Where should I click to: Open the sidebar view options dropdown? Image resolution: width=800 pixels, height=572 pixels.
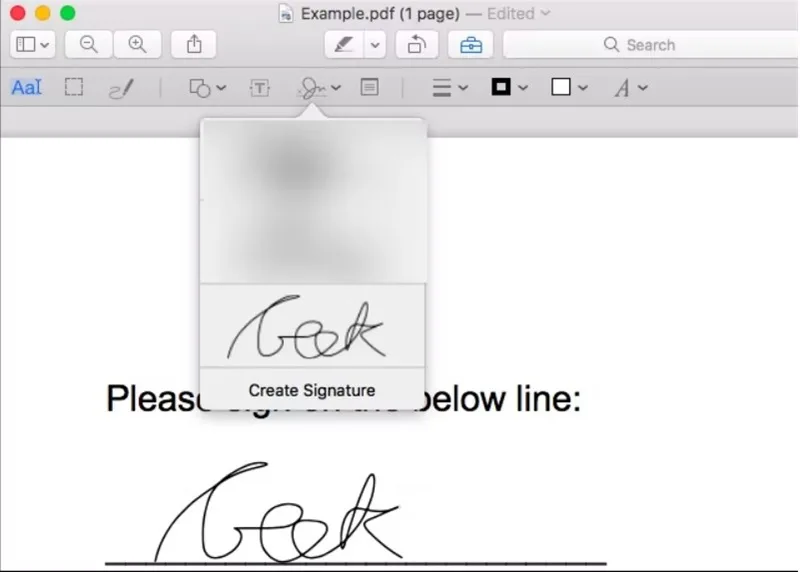click(32, 44)
